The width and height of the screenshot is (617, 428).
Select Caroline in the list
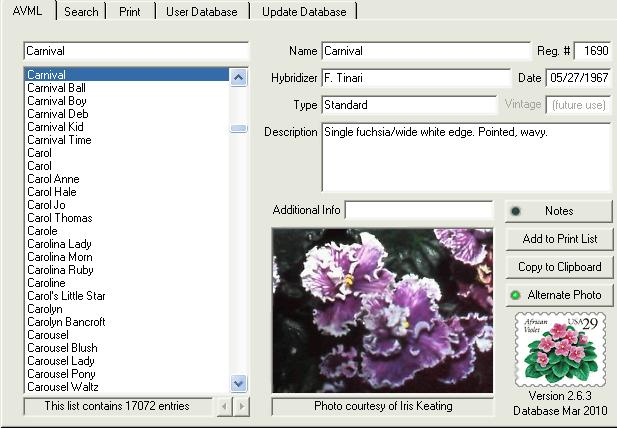coord(127,282)
